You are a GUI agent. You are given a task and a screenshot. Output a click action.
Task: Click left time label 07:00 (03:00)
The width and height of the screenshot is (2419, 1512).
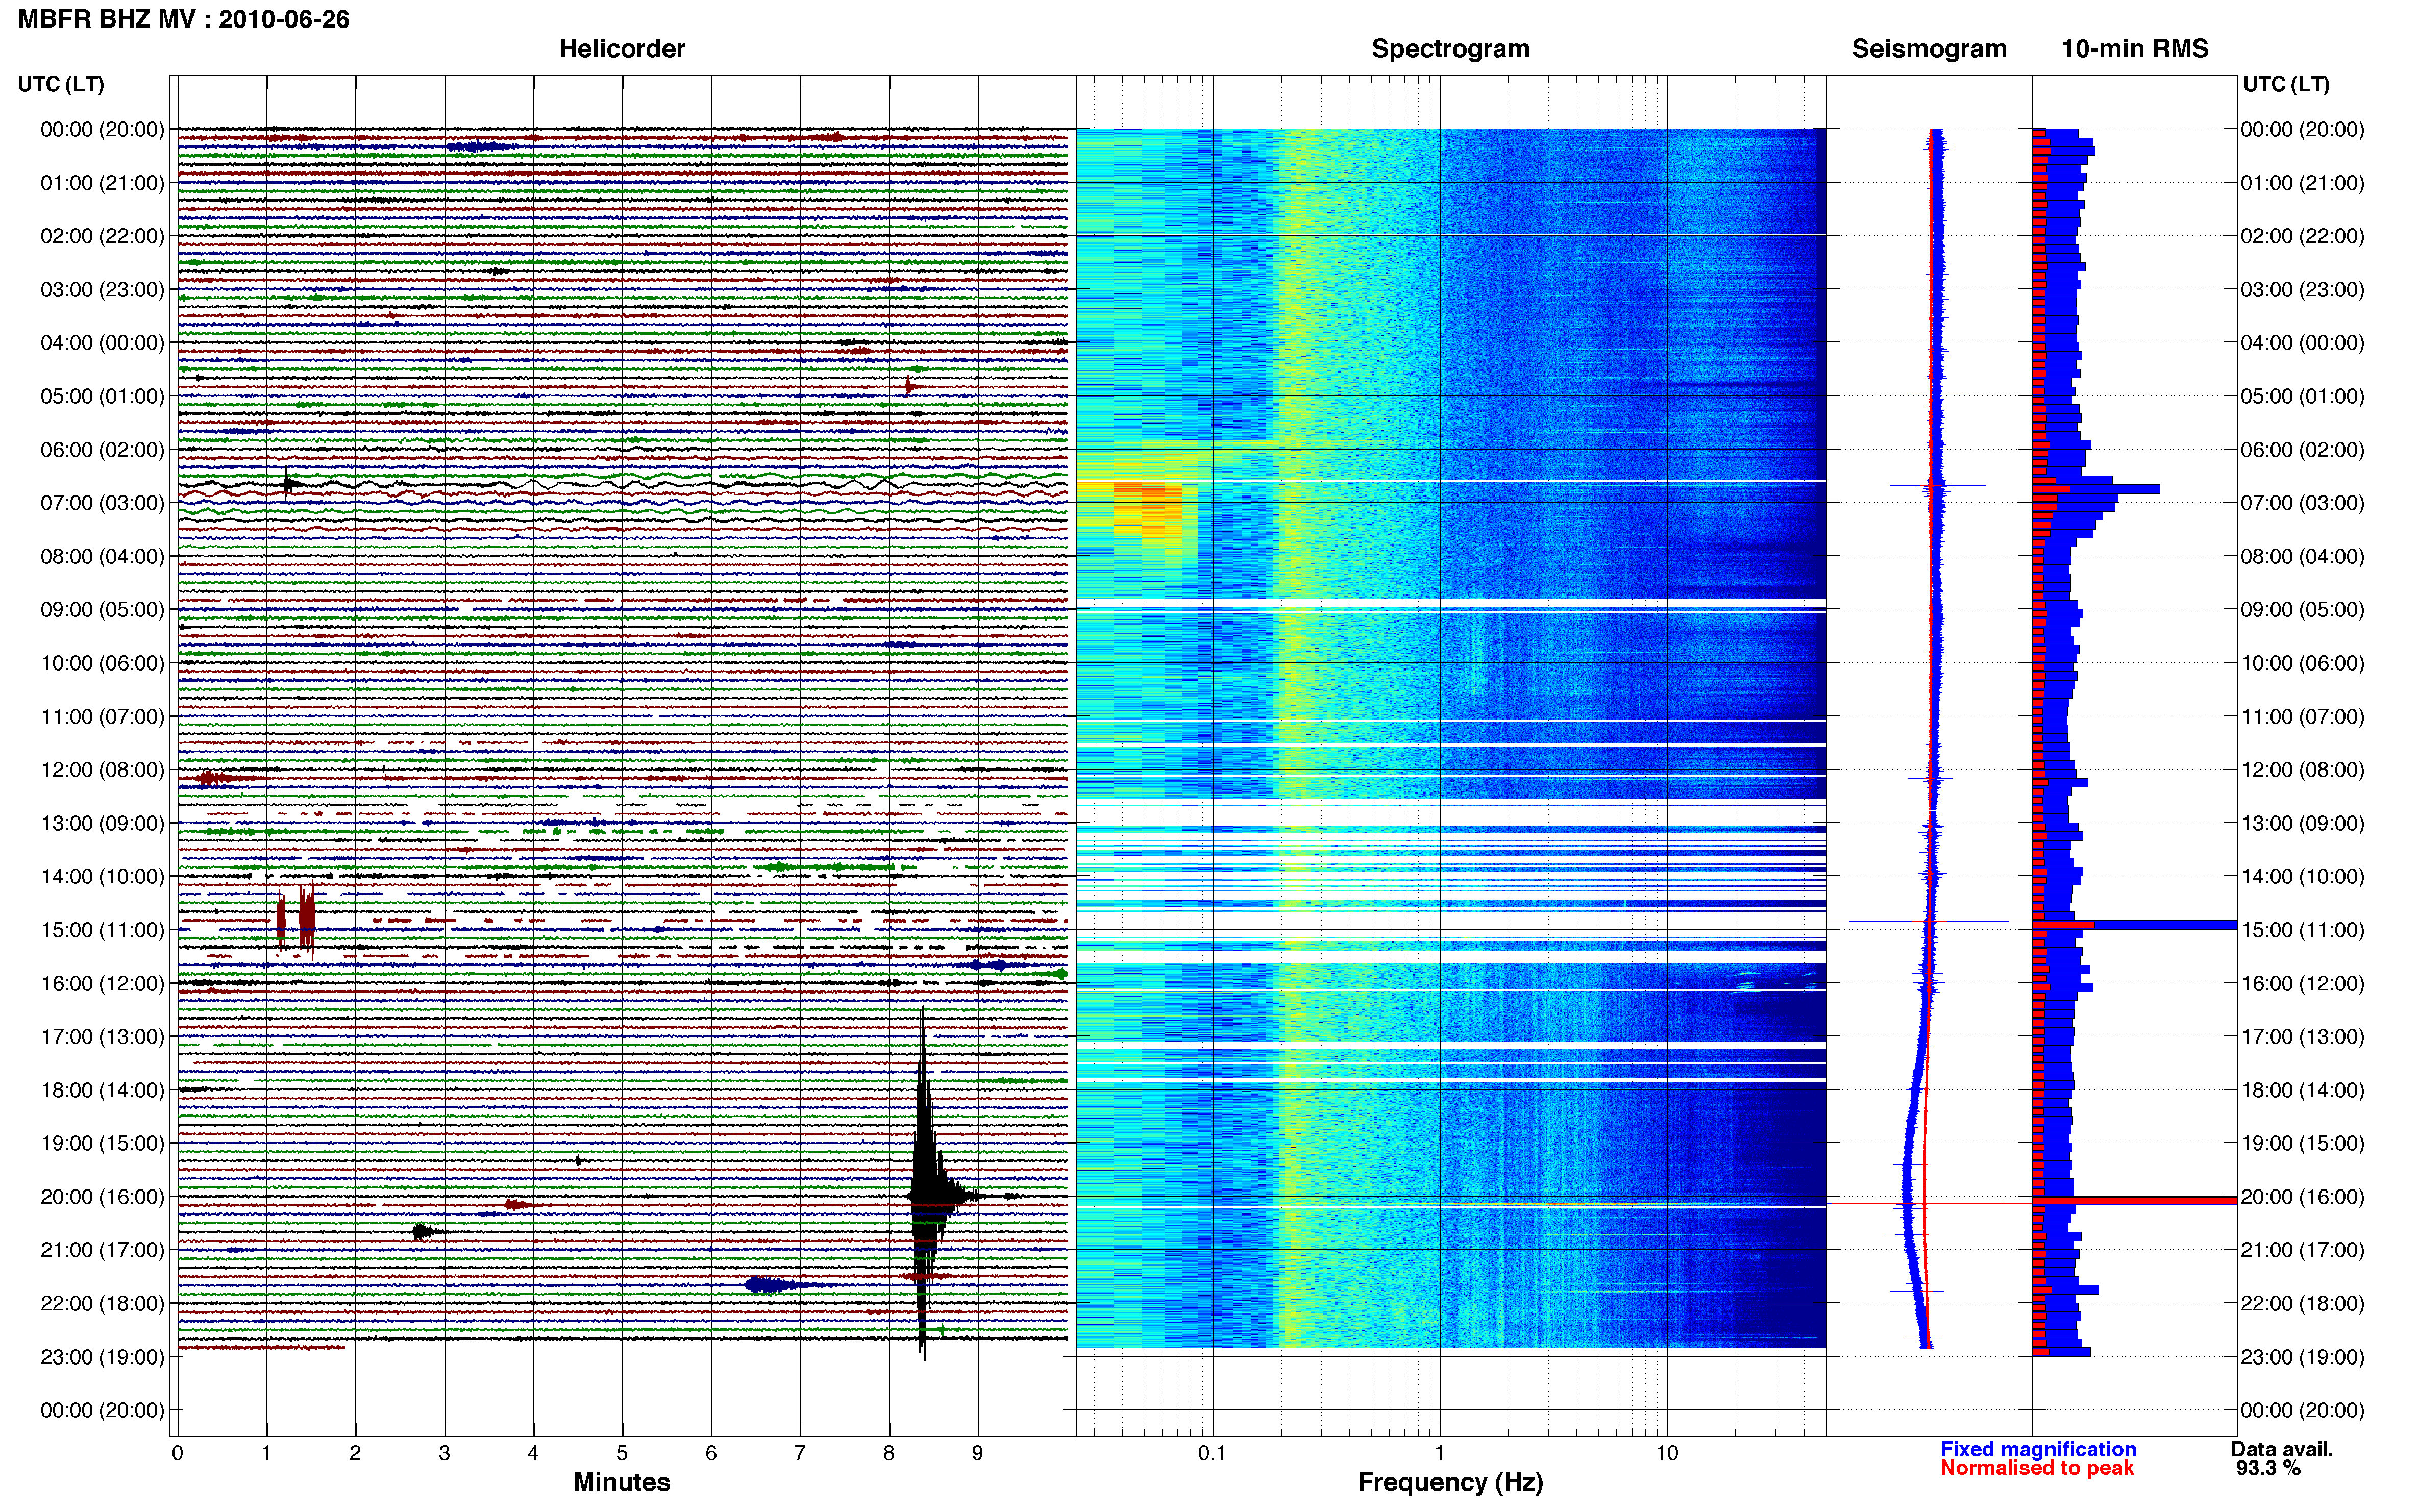point(102,503)
